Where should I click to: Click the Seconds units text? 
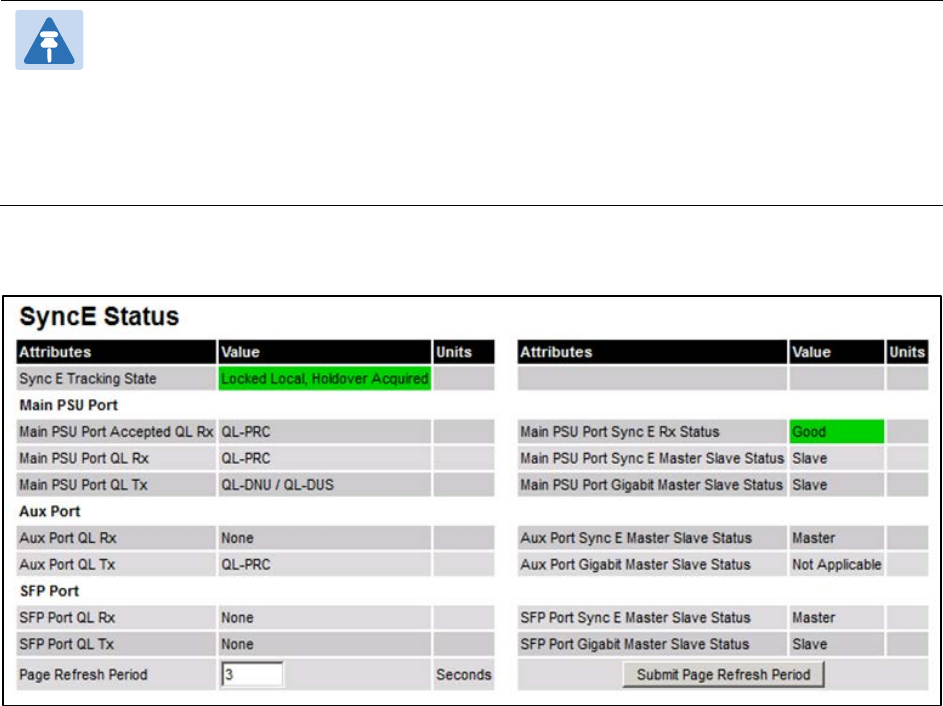[464, 675]
